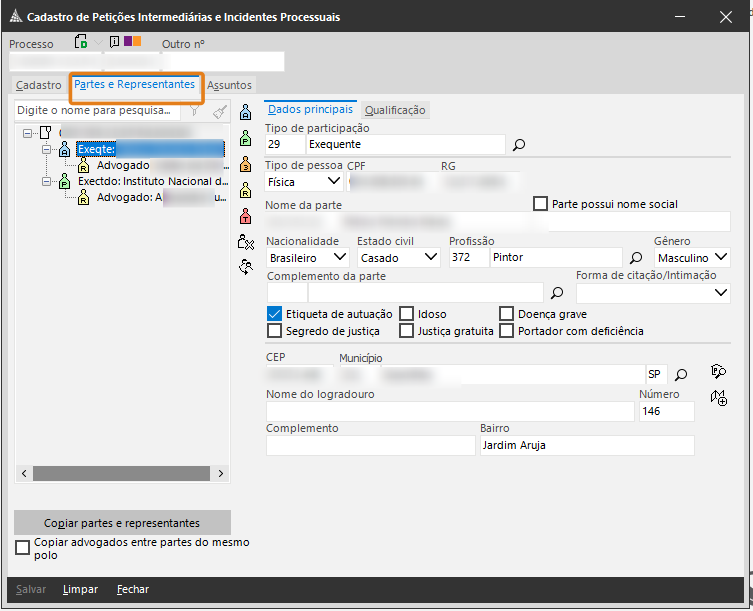Open Gênero dropdown
This screenshot has height=611, width=753.
tap(692, 258)
